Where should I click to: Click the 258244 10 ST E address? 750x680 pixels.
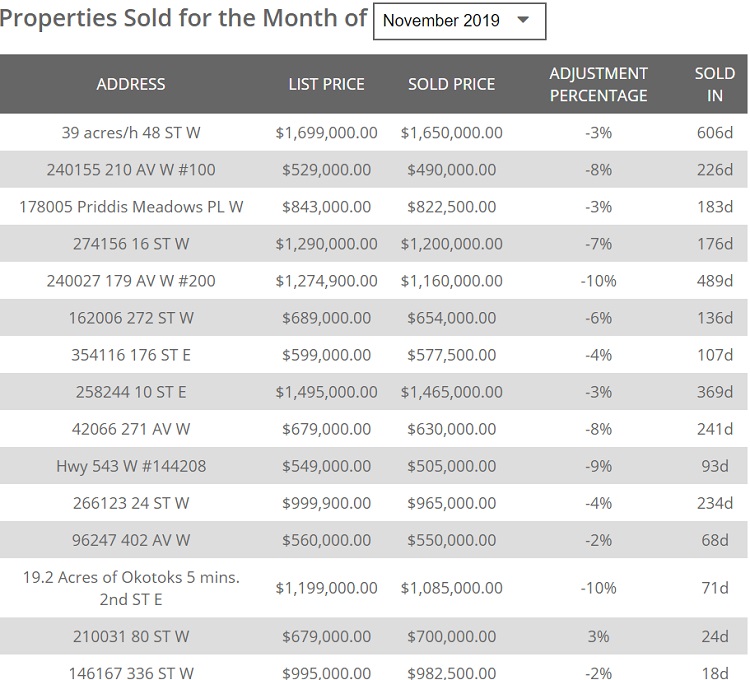pyautogui.click(x=131, y=392)
